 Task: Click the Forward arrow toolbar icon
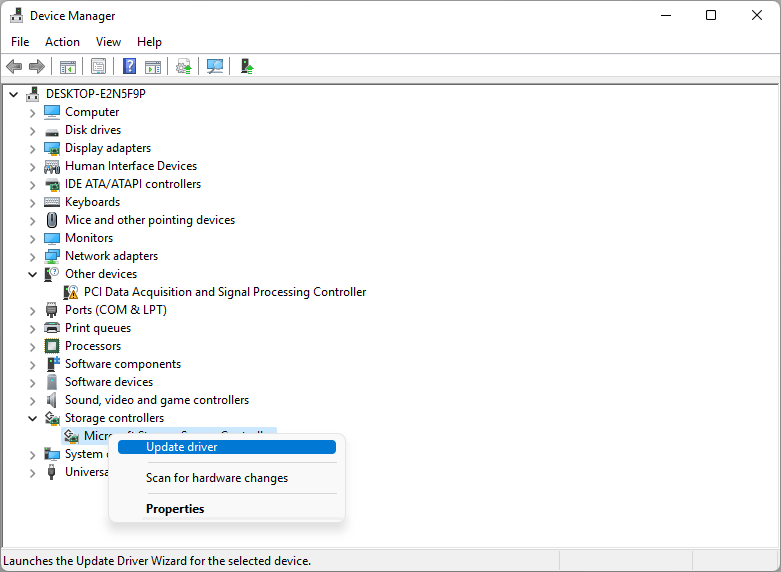37,66
